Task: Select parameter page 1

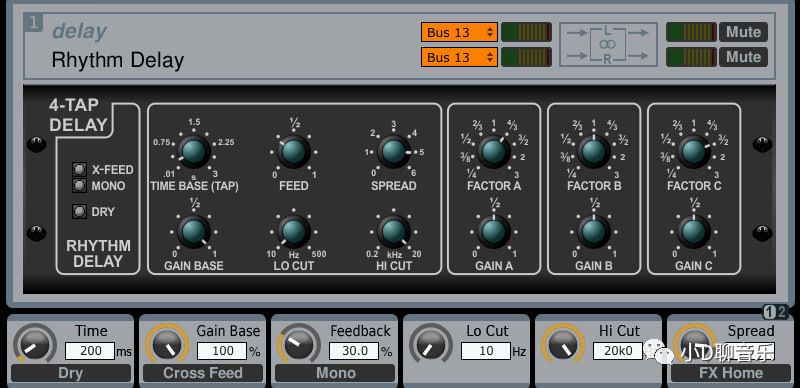Action: click(770, 311)
